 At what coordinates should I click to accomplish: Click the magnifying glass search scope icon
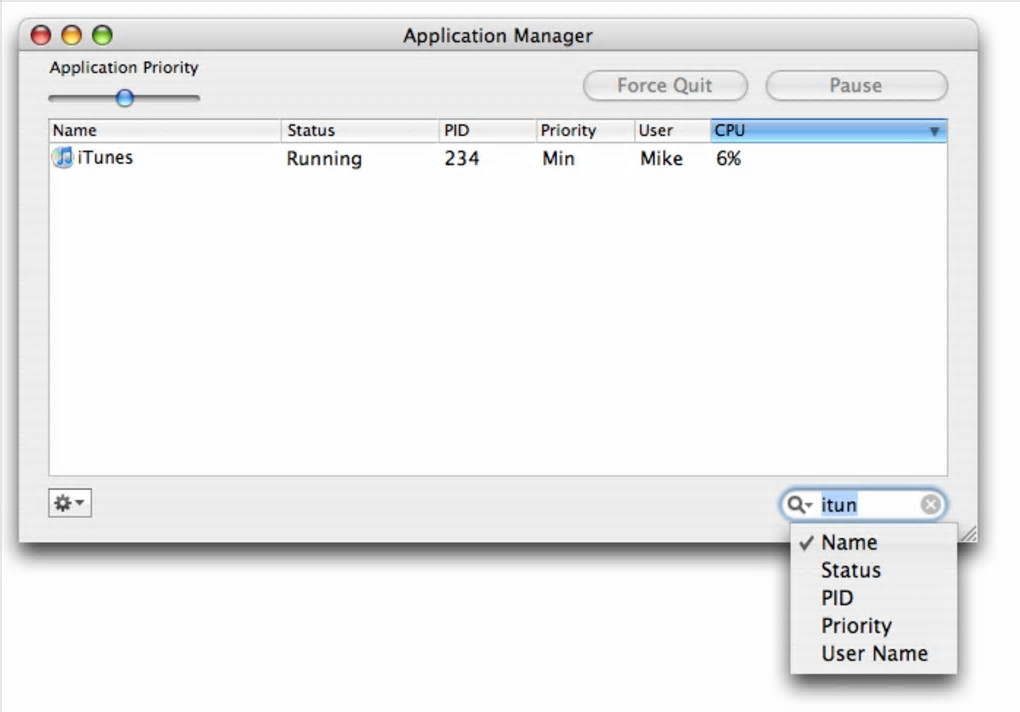pos(799,505)
